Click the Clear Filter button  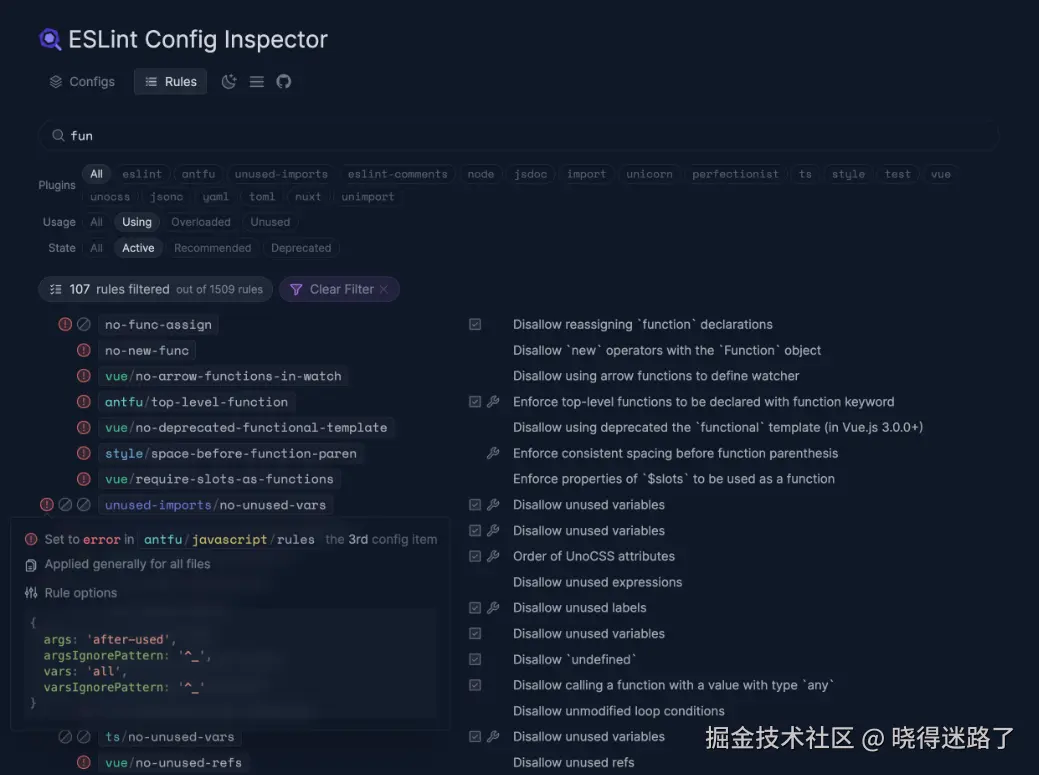[339, 289]
